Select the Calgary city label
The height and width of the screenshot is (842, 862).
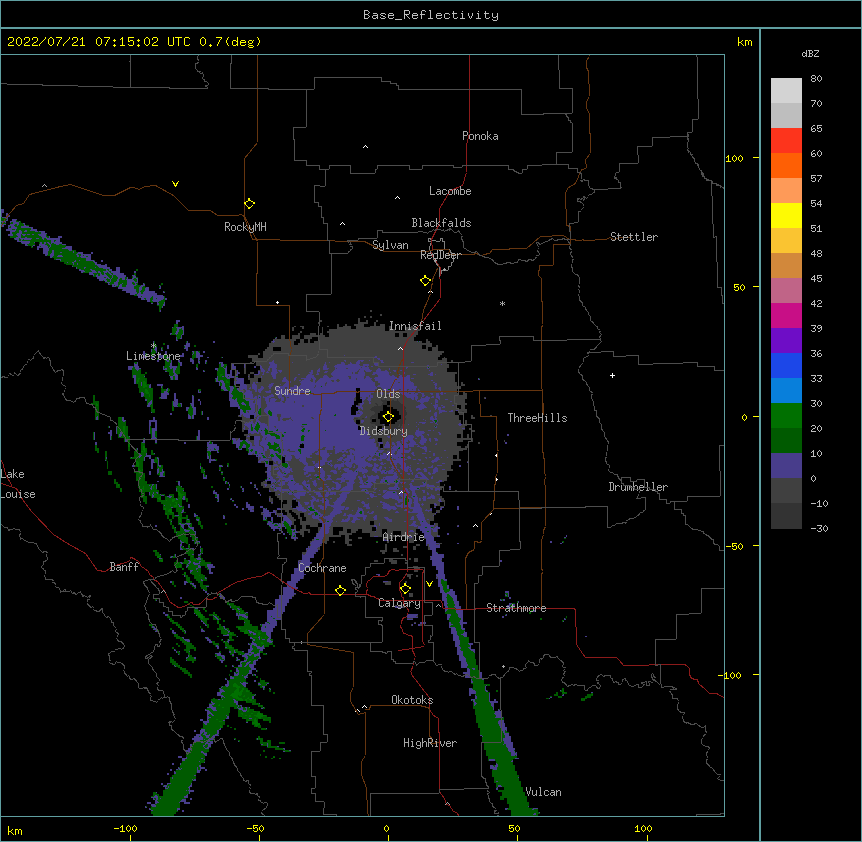pyautogui.click(x=399, y=603)
